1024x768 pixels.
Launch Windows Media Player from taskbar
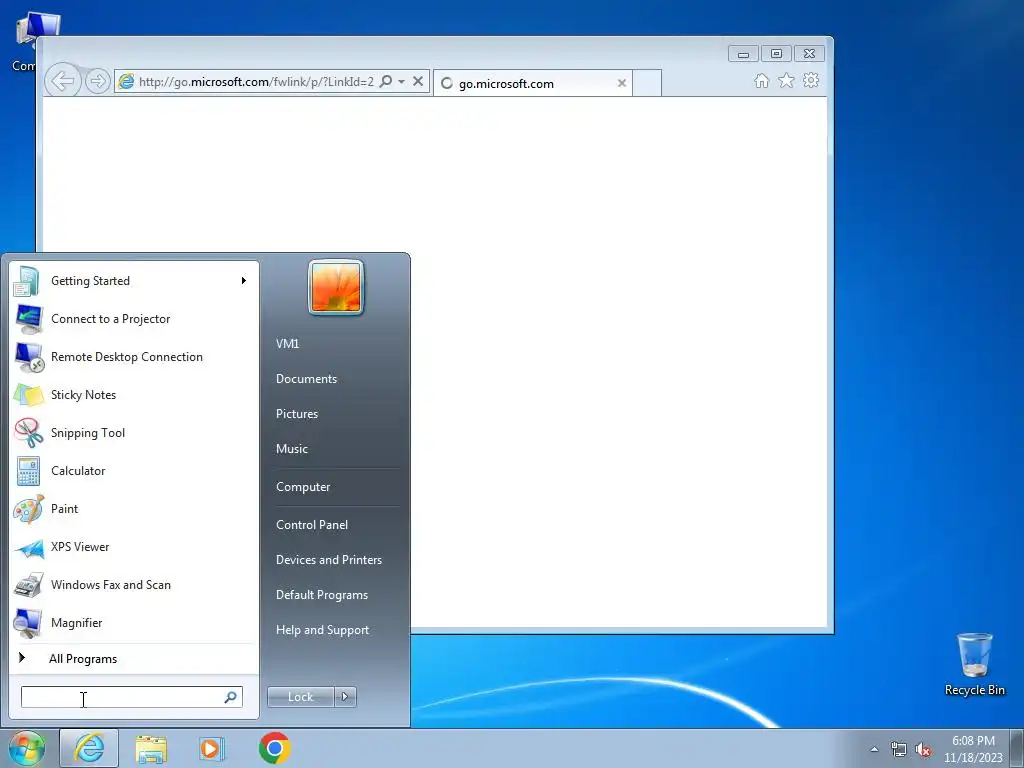[210, 748]
